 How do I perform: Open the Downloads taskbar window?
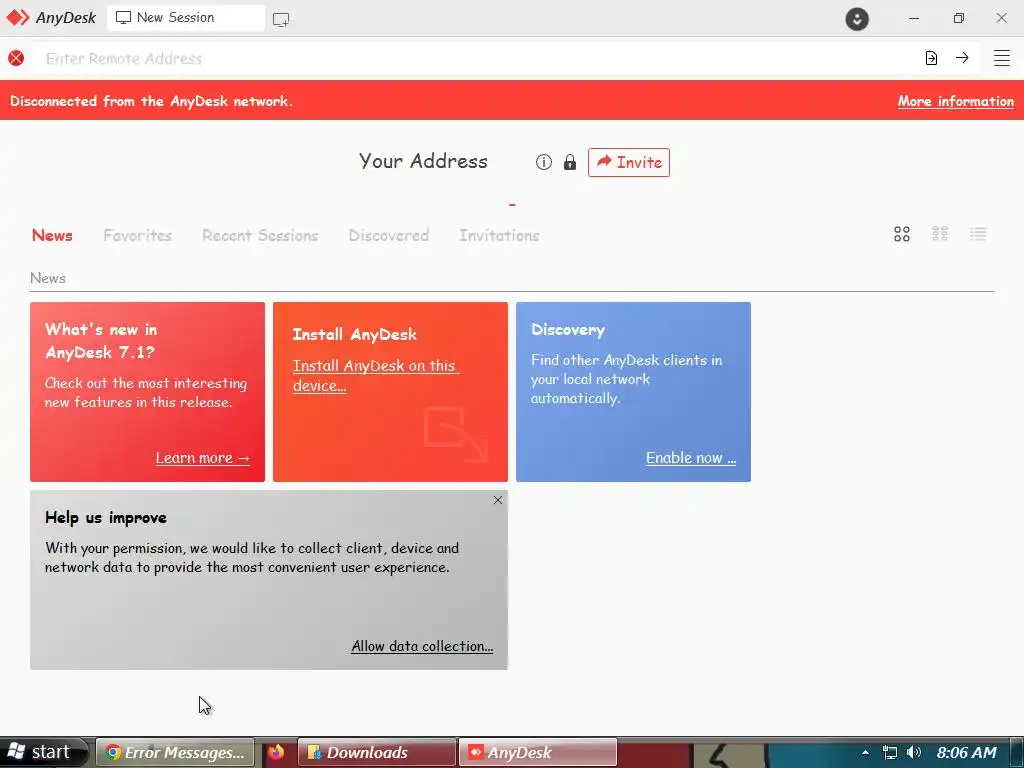377,752
